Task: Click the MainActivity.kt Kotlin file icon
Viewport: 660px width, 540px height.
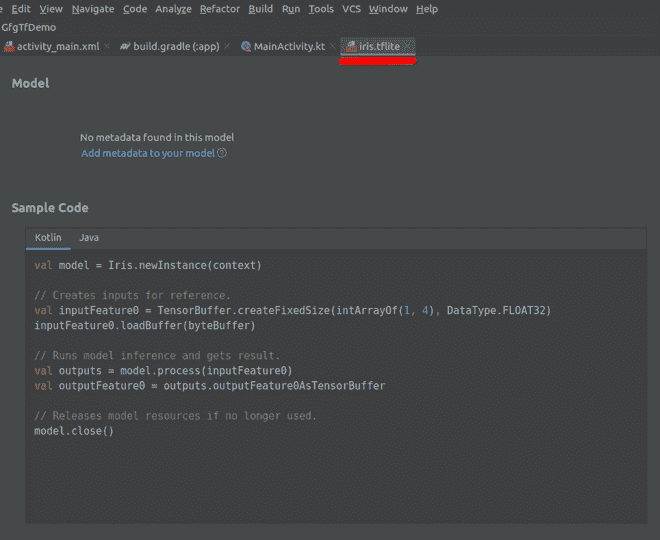Action: click(246, 47)
